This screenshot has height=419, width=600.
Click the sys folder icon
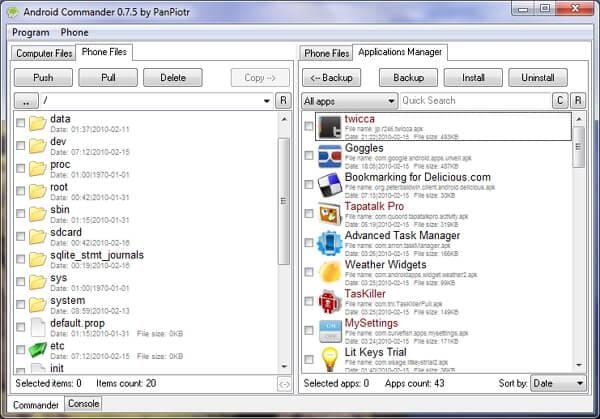point(38,282)
